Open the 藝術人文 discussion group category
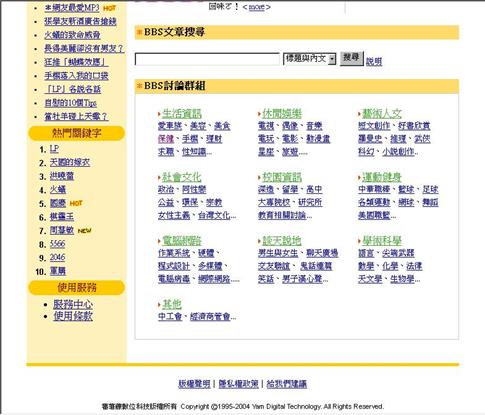Viewport: 485px width, 415px height. click(x=382, y=113)
